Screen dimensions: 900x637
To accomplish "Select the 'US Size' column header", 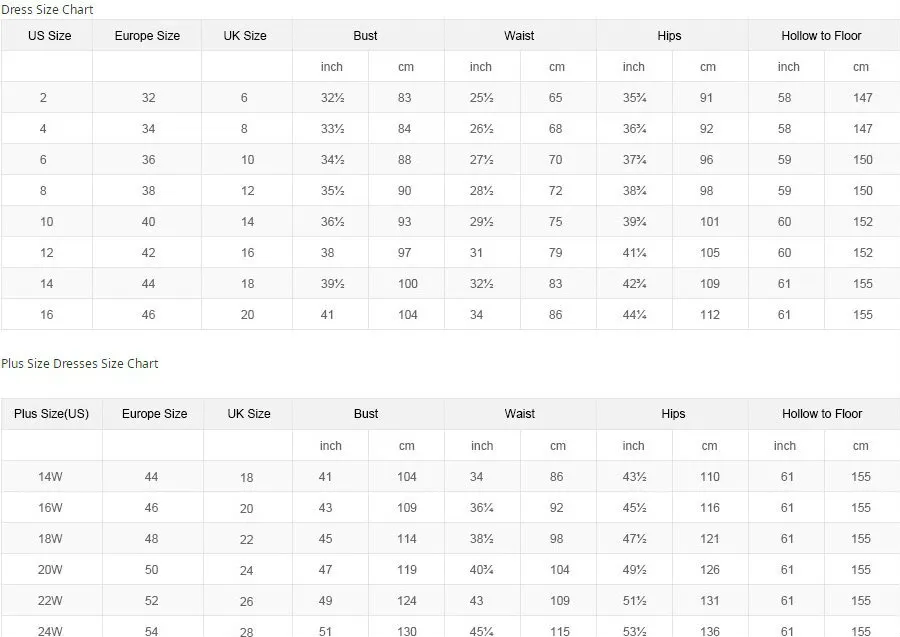I will point(49,36).
